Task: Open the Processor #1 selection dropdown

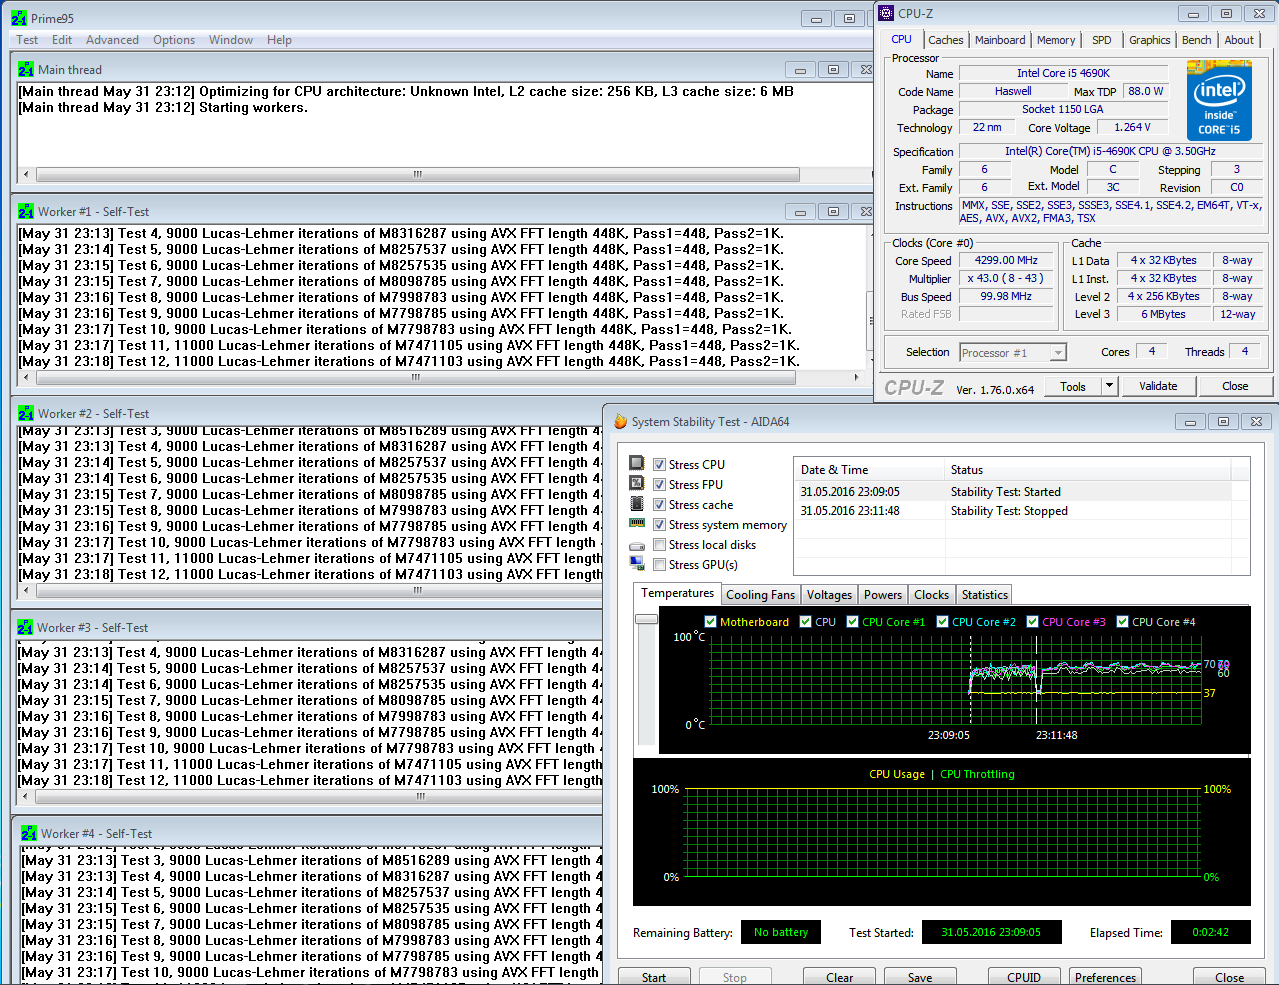Action: click(x=1058, y=353)
